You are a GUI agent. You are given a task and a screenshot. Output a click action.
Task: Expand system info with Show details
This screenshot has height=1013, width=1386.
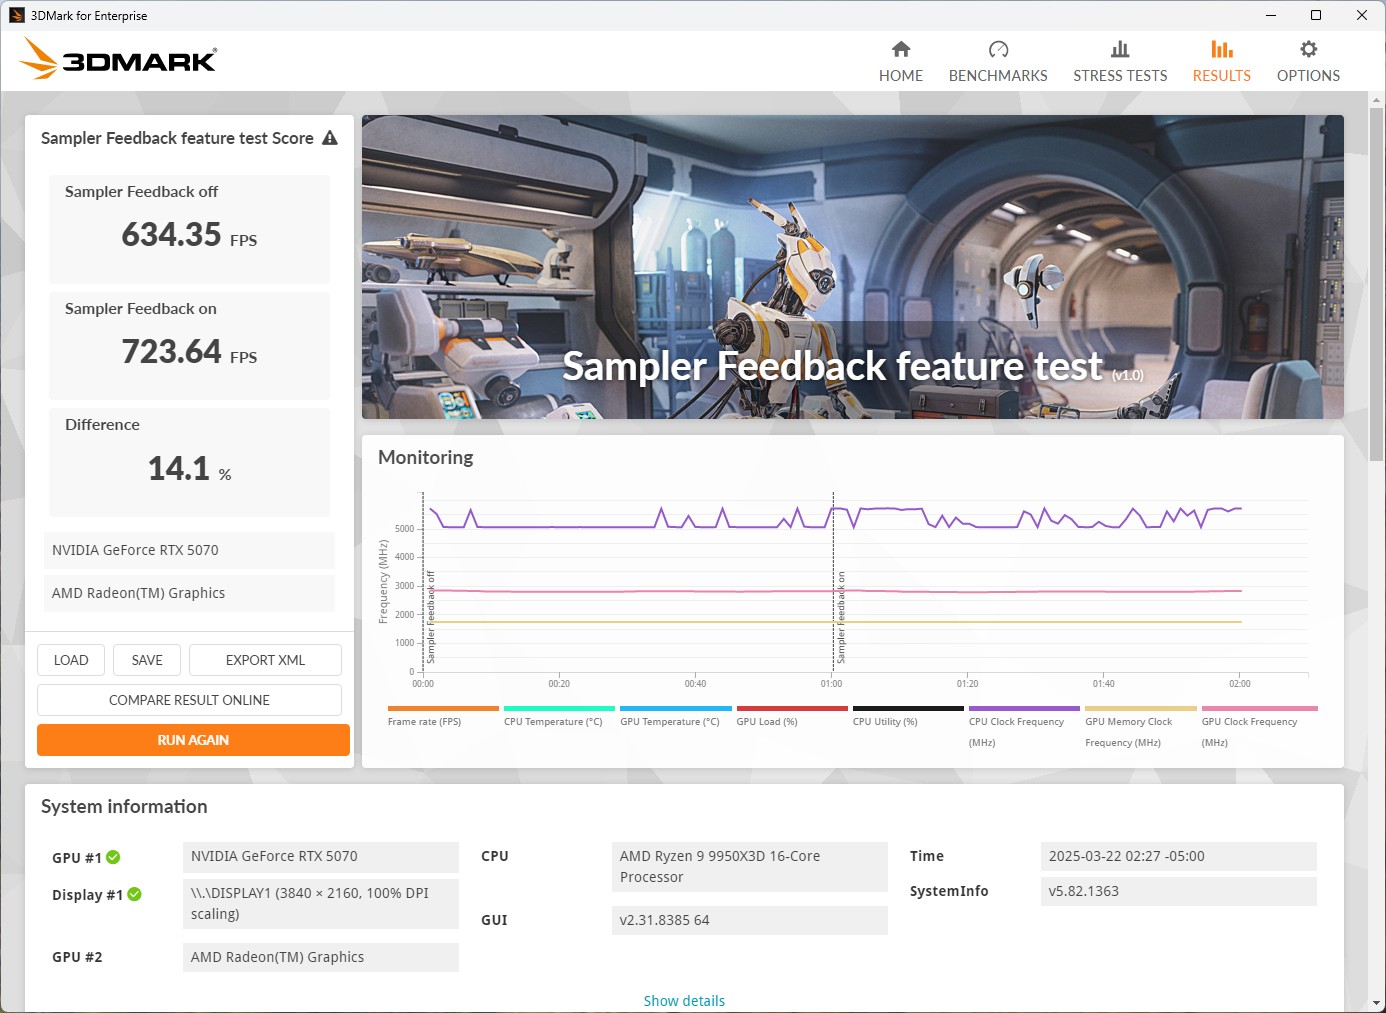[x=684, y=1000]
